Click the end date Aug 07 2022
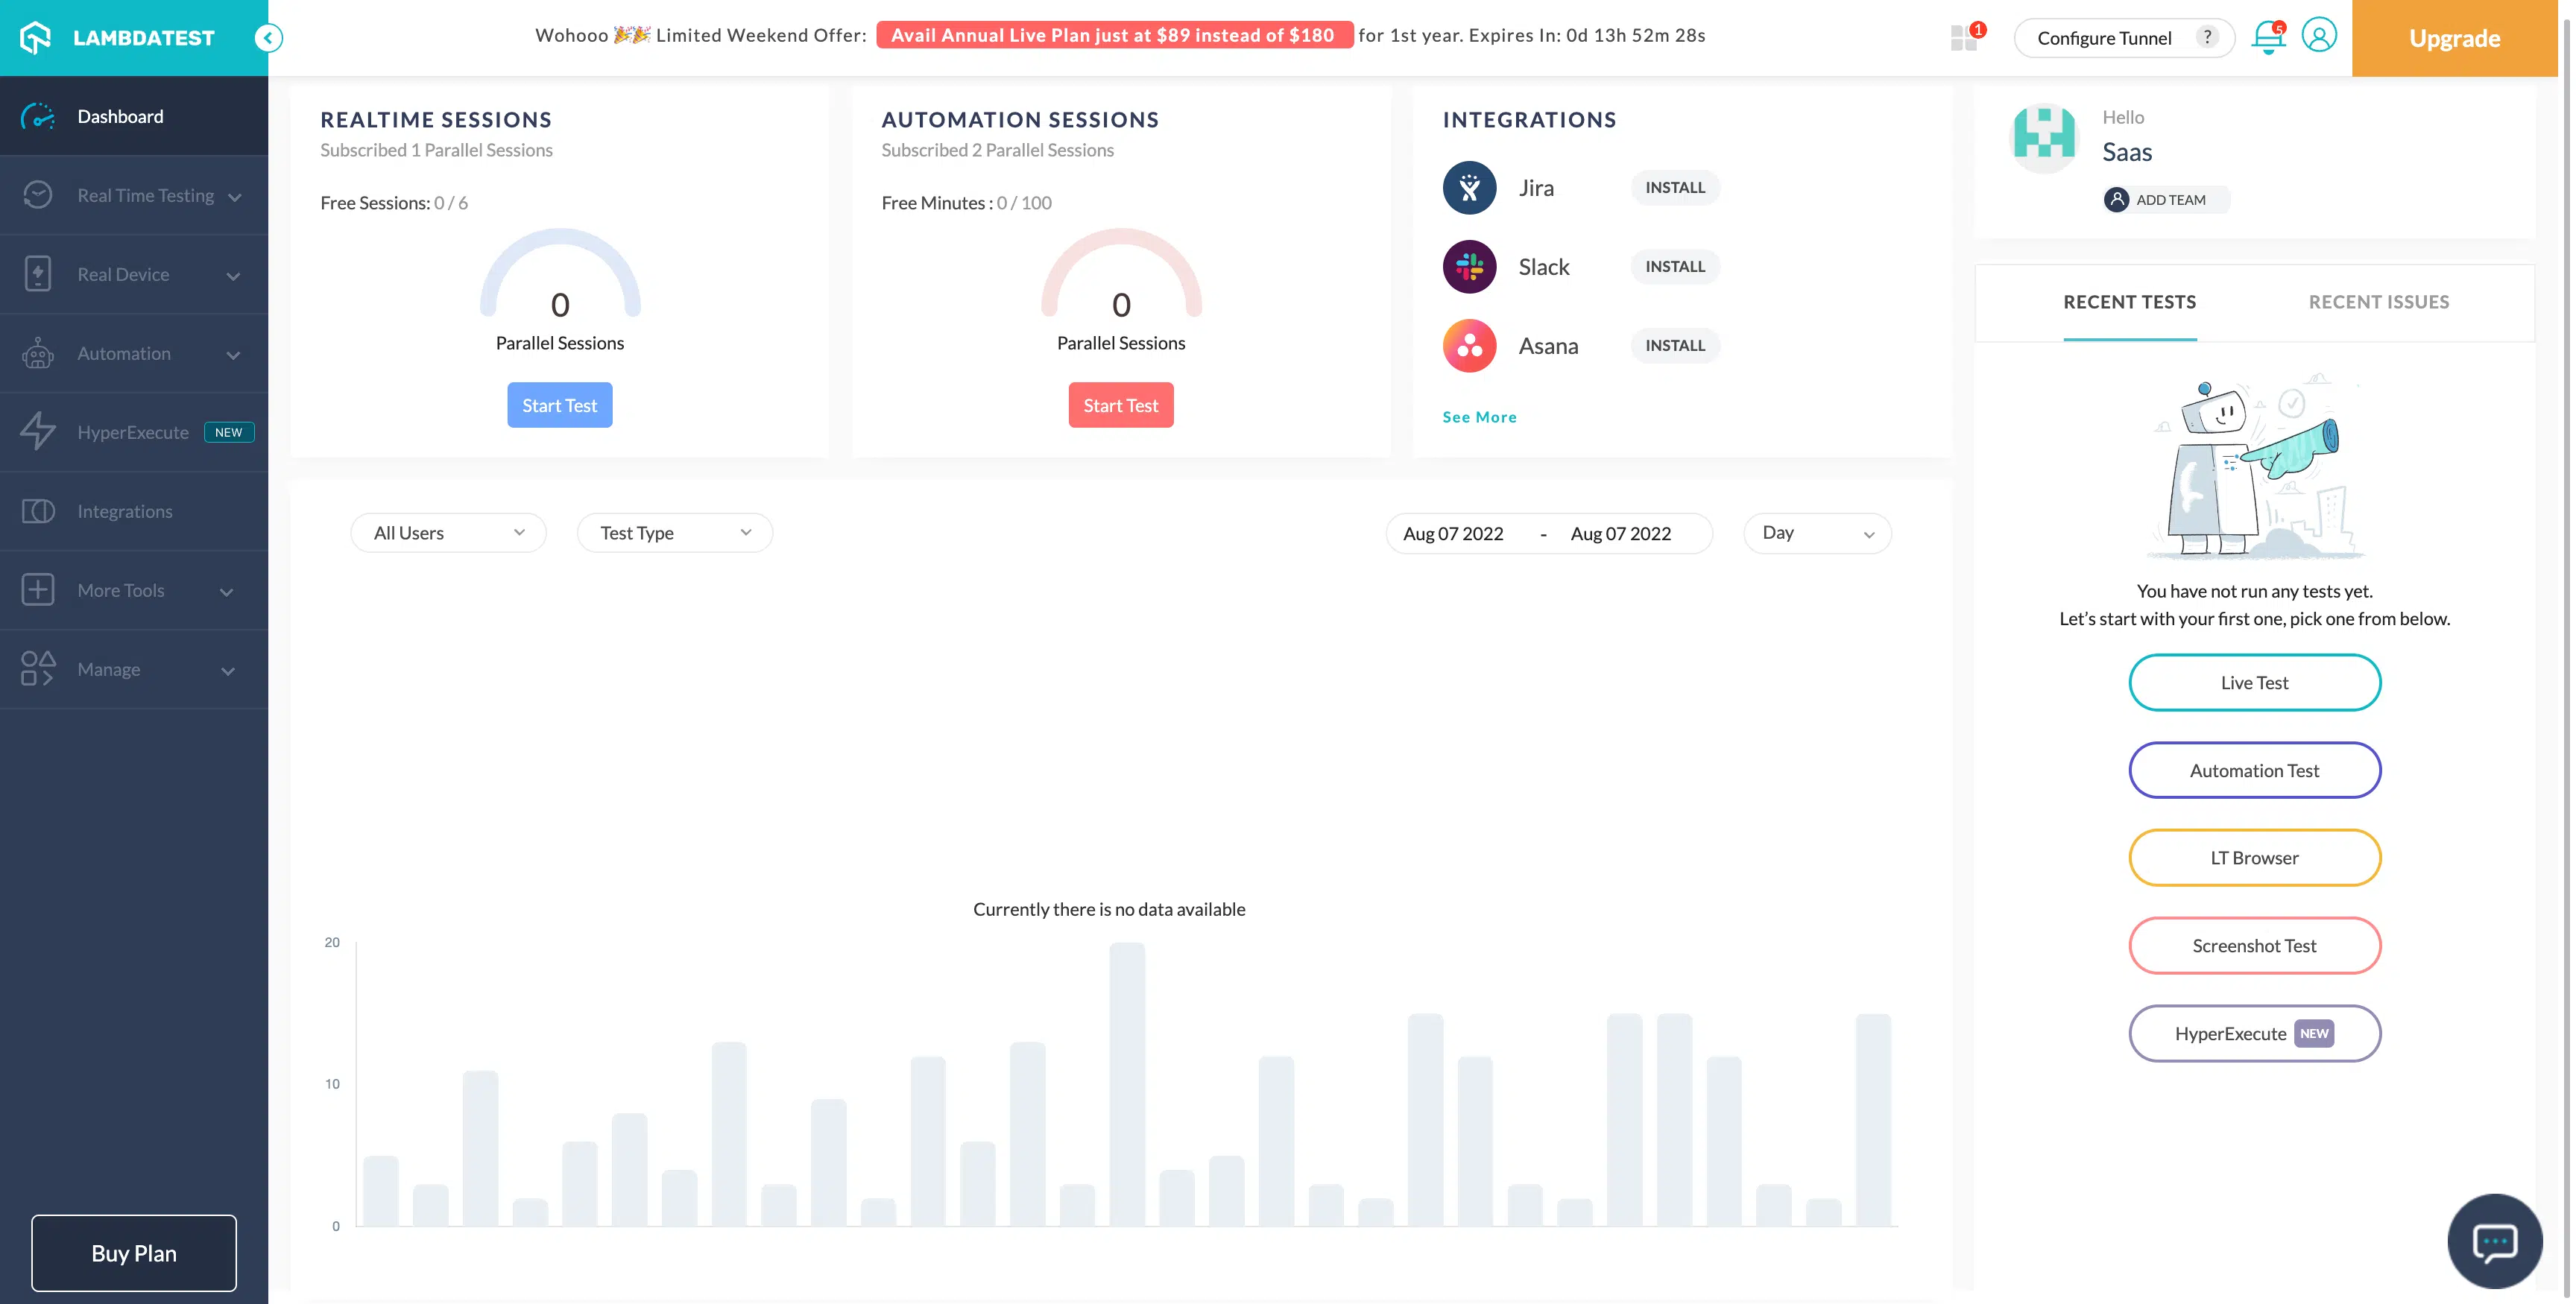The image size is (2576, 1304). click(x=1621, y=534)
